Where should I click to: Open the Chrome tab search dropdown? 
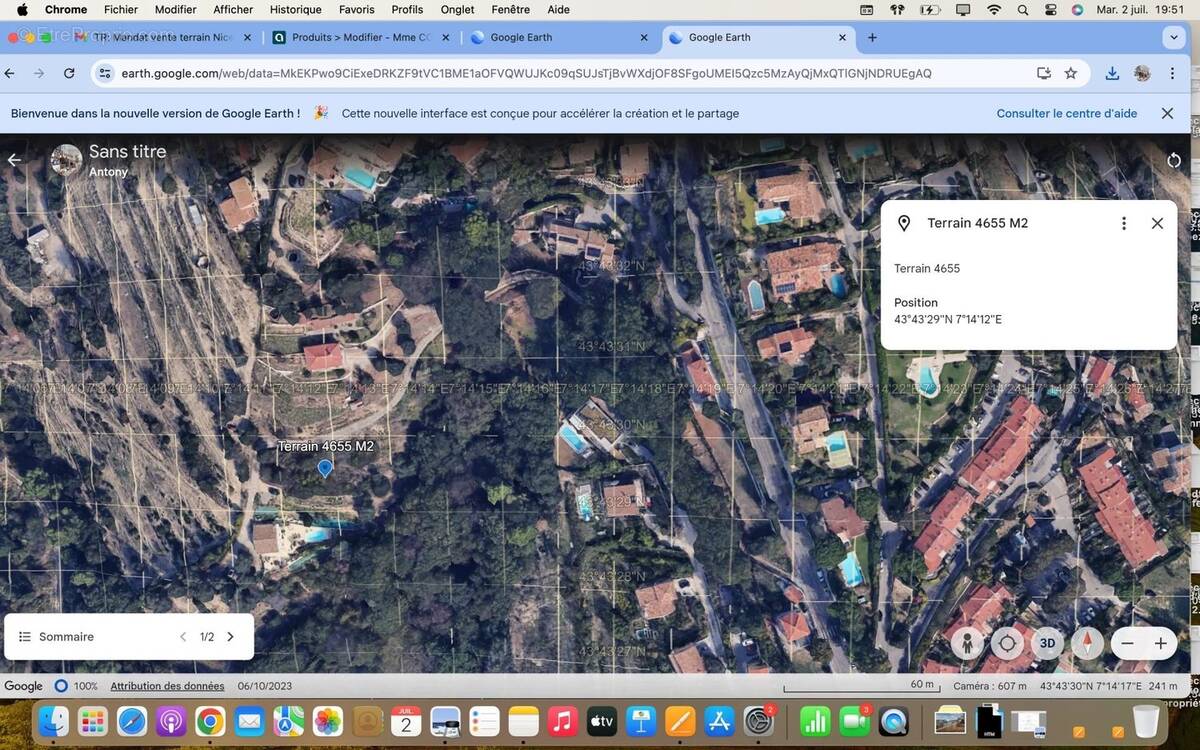pyautogui.click(x=1174, y=37)
